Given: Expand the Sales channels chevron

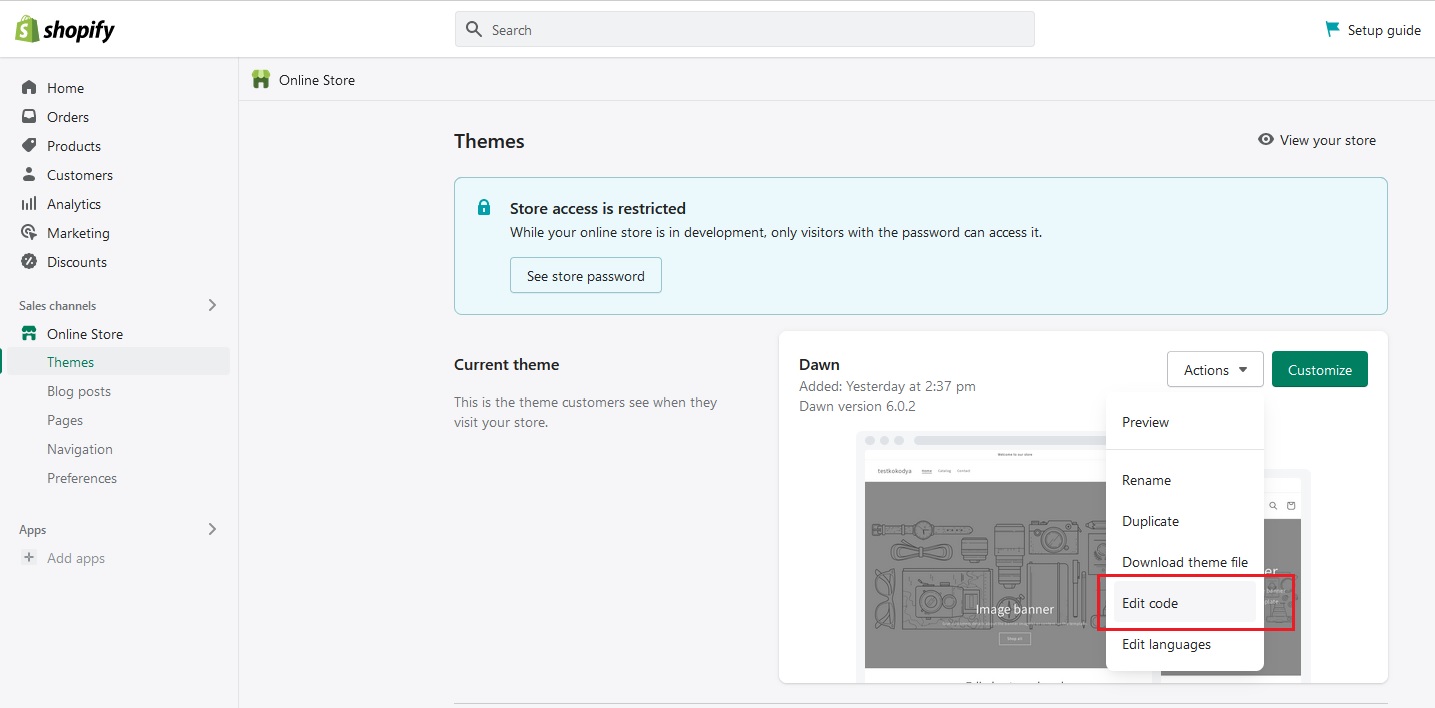Looking at the screenshot, I should pyautogui.click(x=212, y=305).
